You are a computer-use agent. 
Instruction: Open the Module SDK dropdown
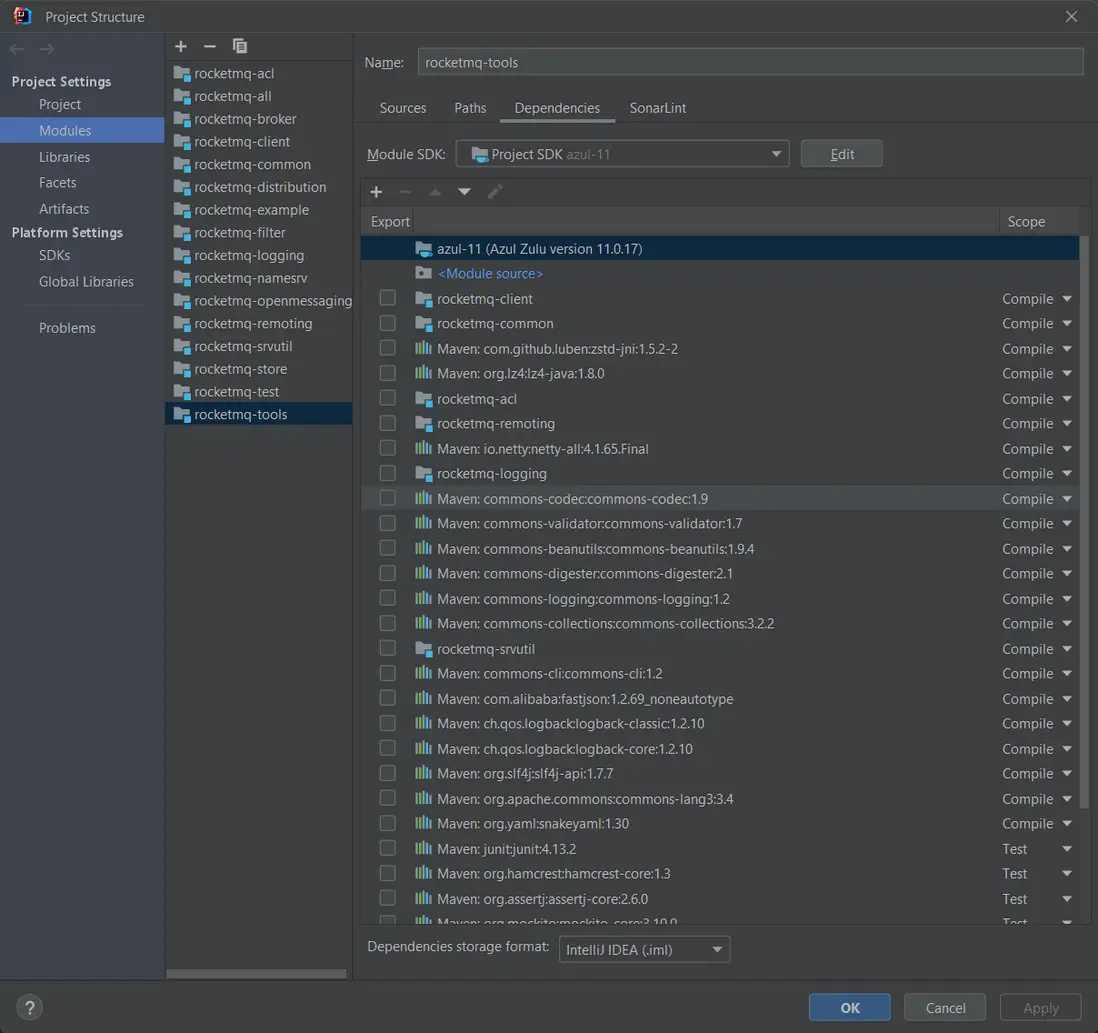622,154
